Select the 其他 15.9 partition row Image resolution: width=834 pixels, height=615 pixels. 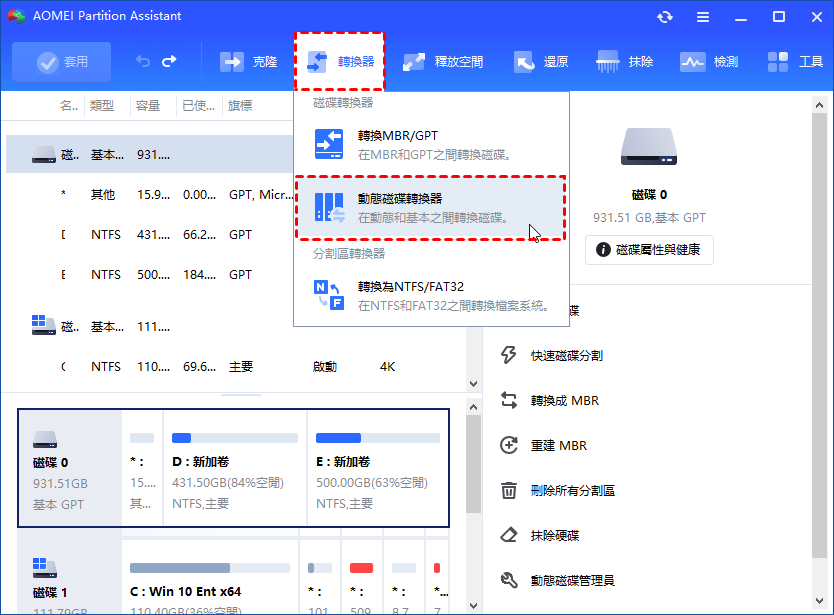coord(149,195)
